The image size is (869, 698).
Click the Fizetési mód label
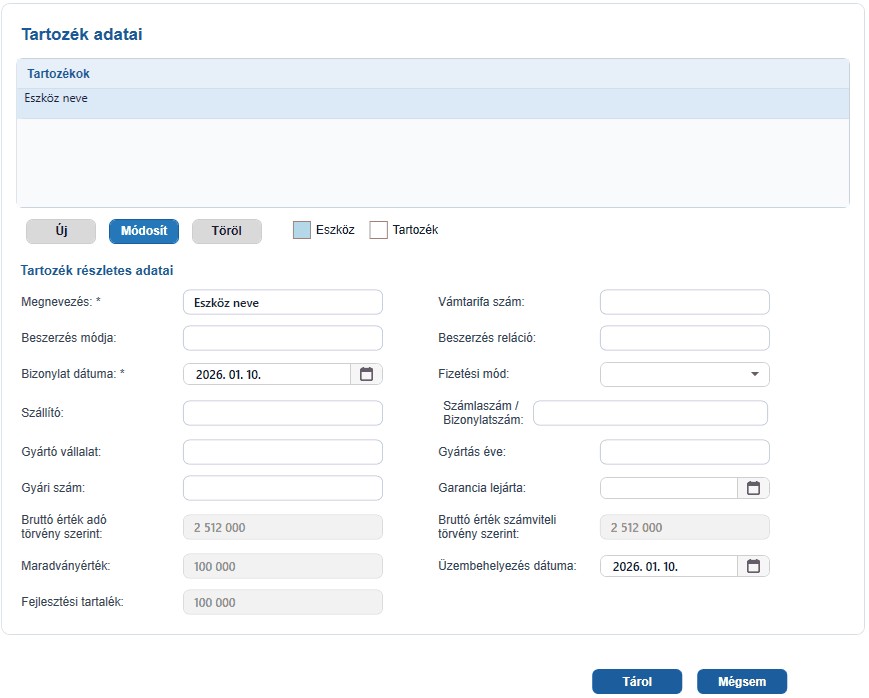click(x=473, y=374)
